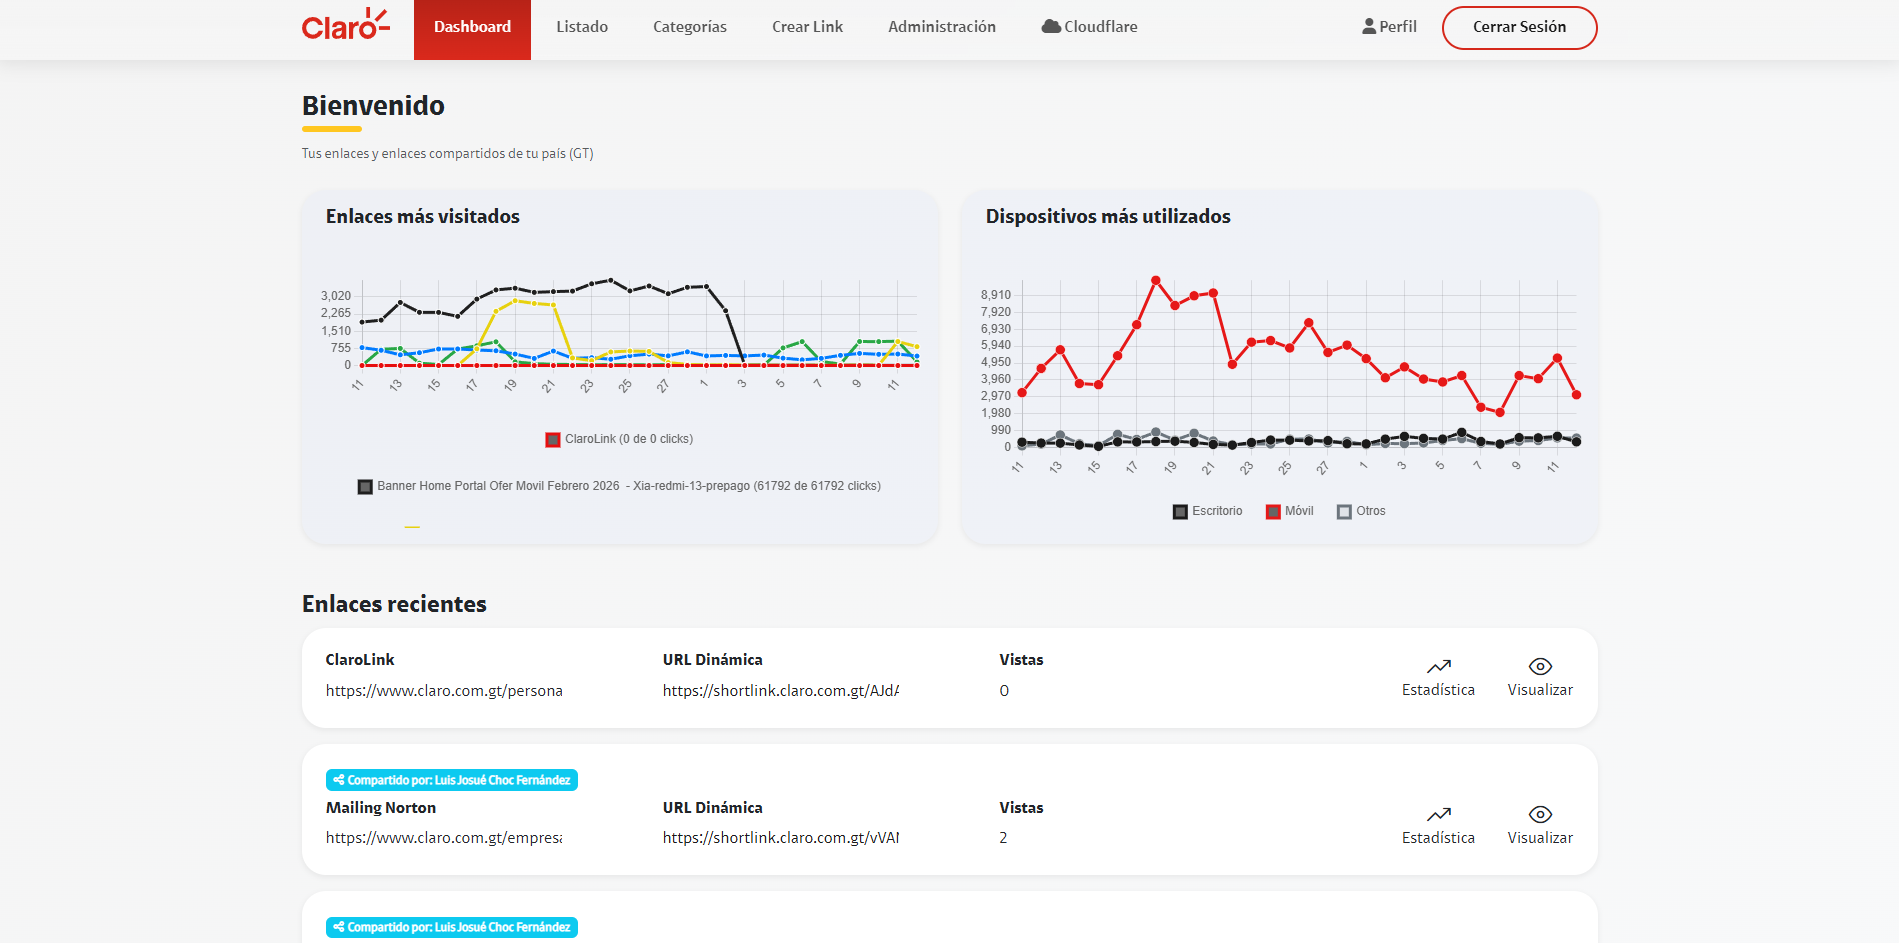This screenshot has height=943, width=1899.
Task: Open the Administración section
Action: (x=942, y=27)
